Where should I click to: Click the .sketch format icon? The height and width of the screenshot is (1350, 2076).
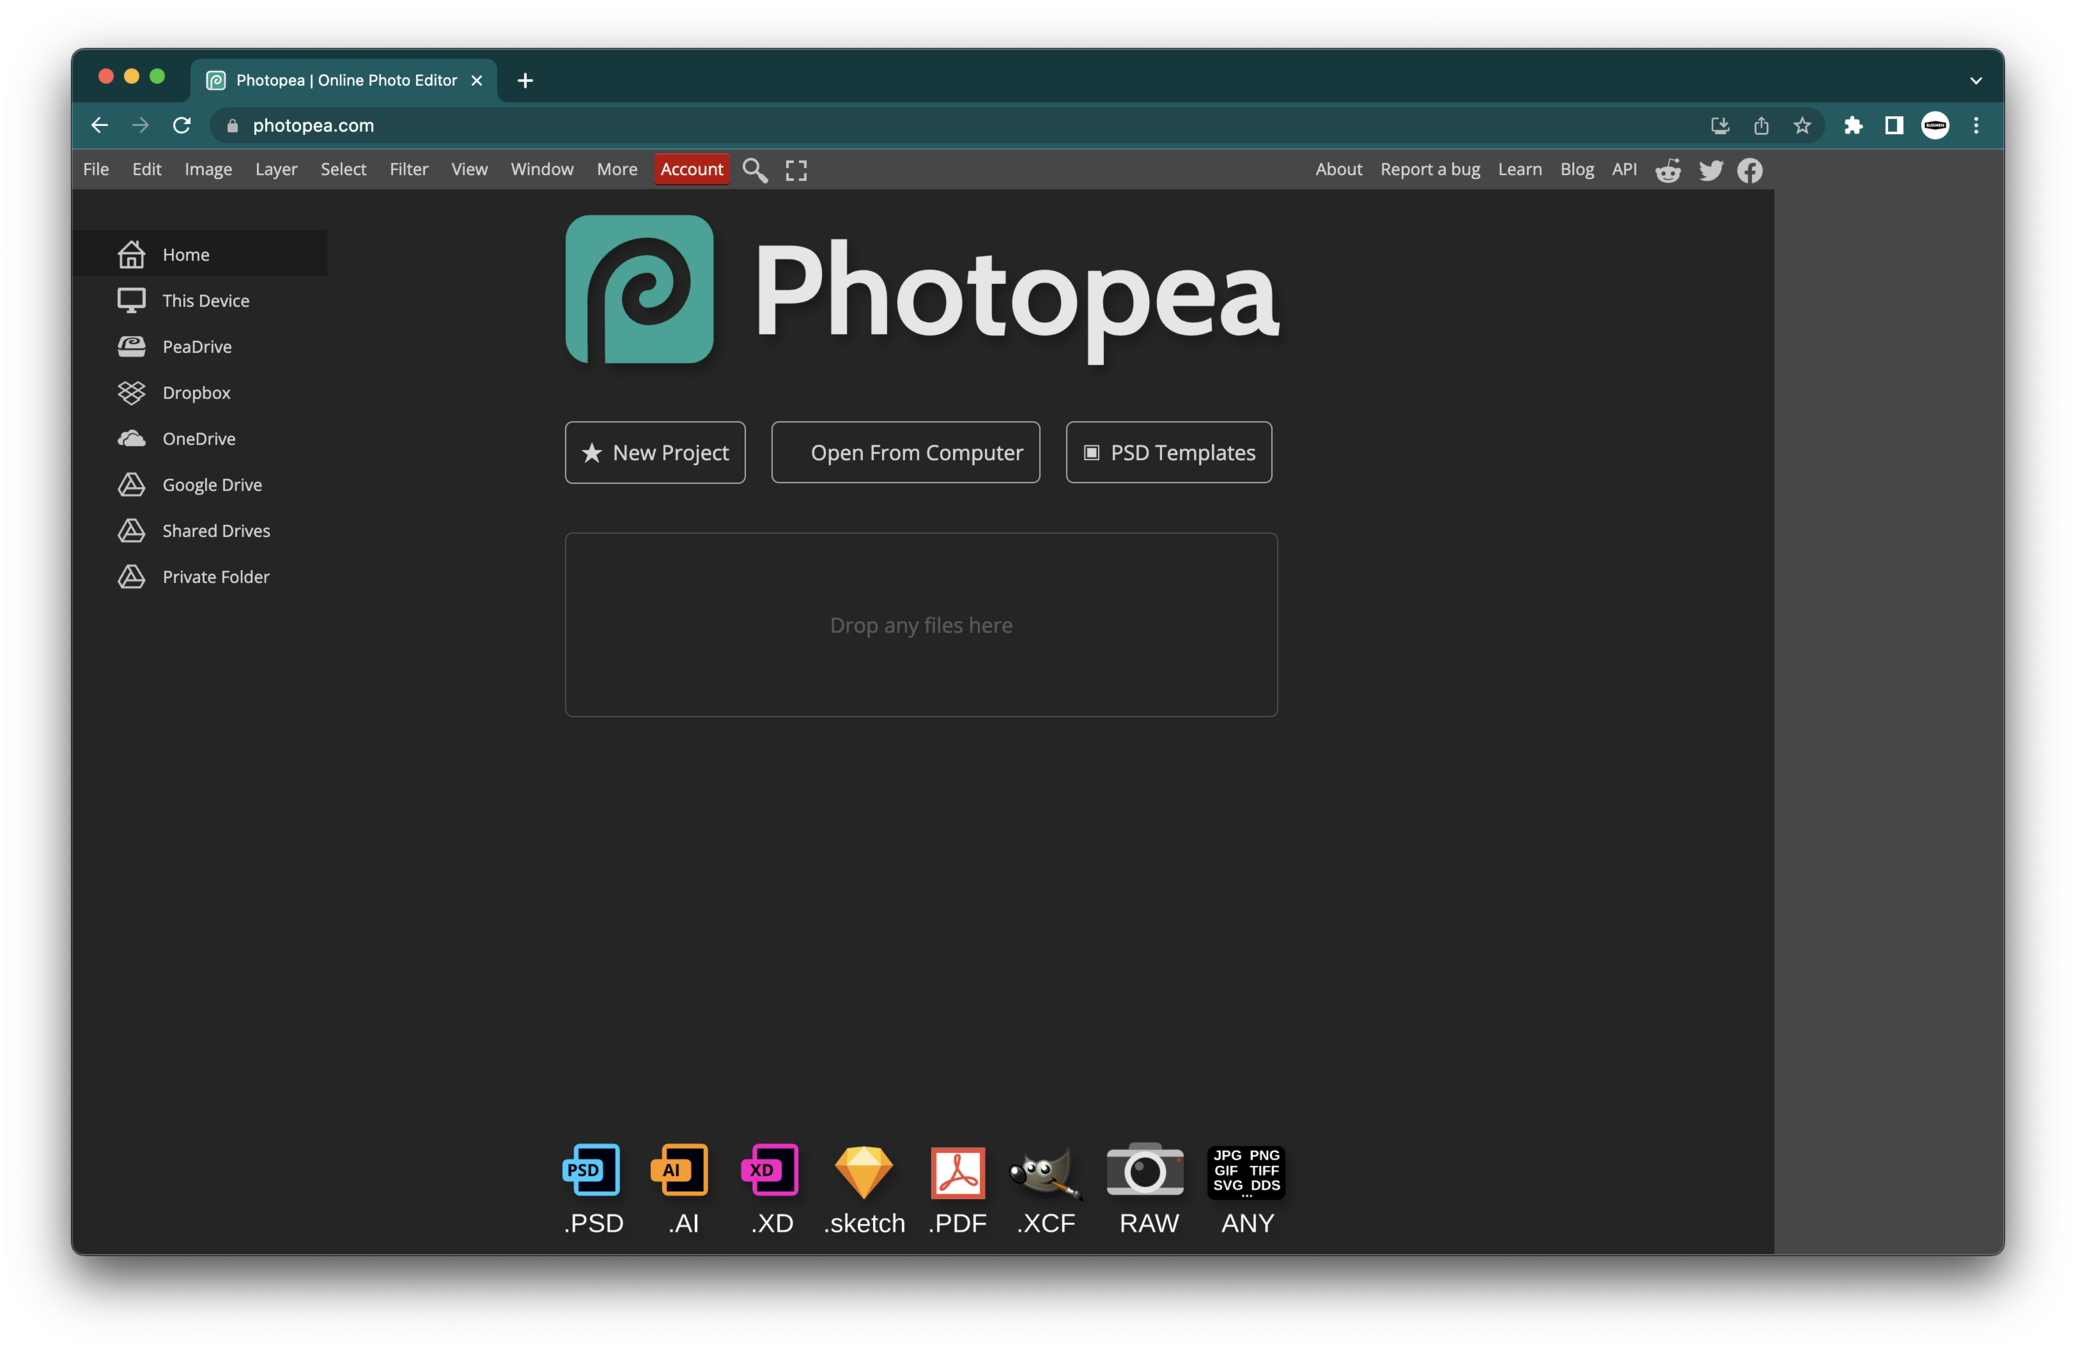pyautogui.click(x=863, y=1171)
